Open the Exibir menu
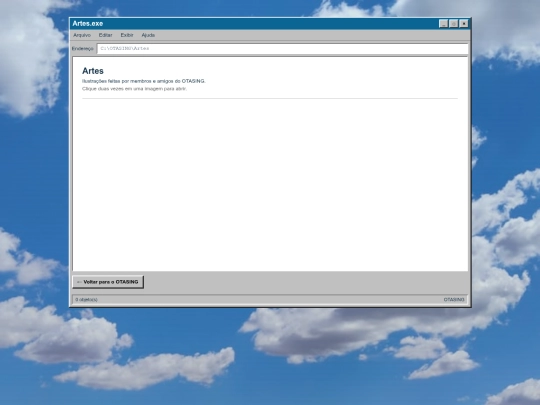The image size is (540, 405). click(x=127, y=35)
